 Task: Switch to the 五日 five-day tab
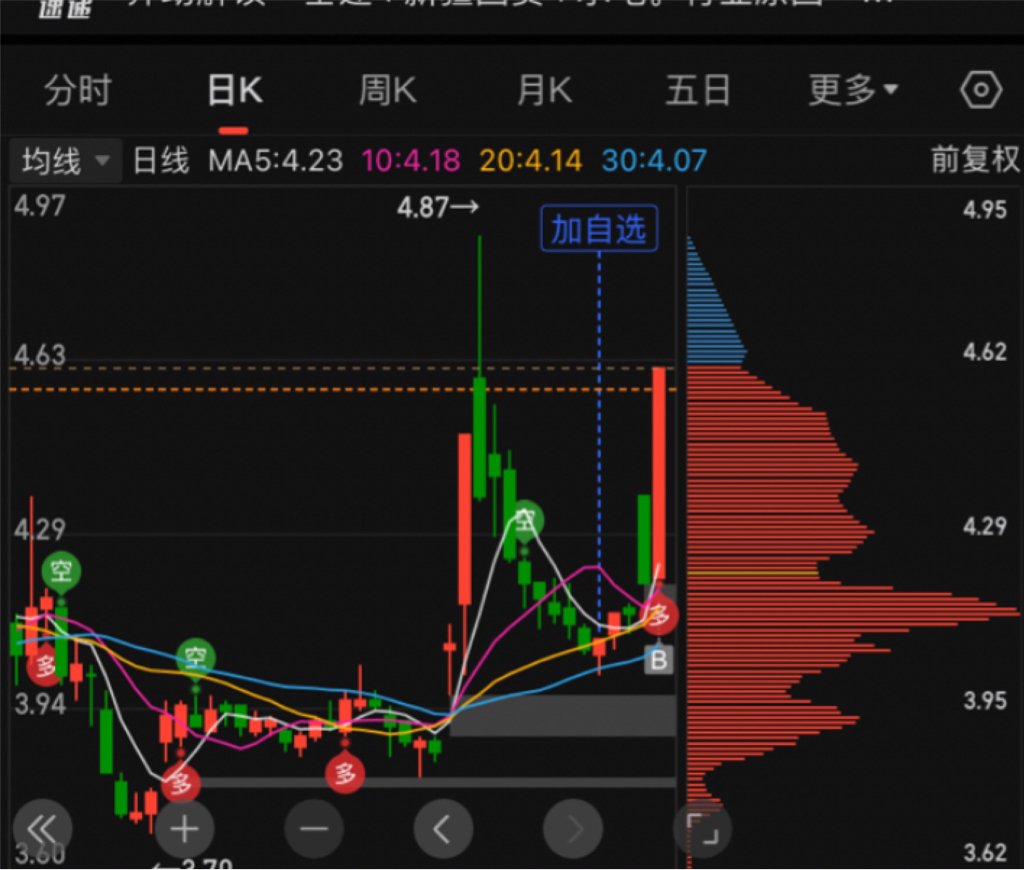click(697, 89)
